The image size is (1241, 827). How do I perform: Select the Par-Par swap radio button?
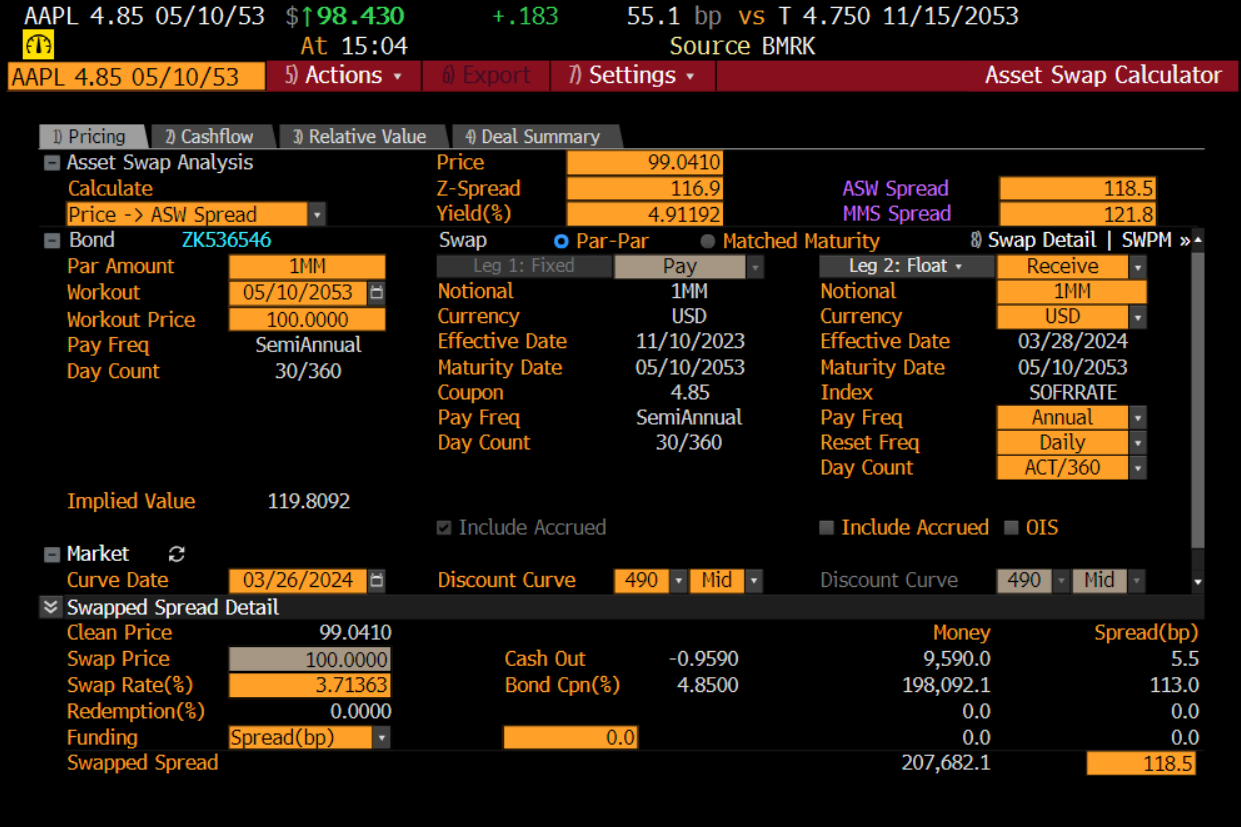pyautogui.click(x=561, y=241)
